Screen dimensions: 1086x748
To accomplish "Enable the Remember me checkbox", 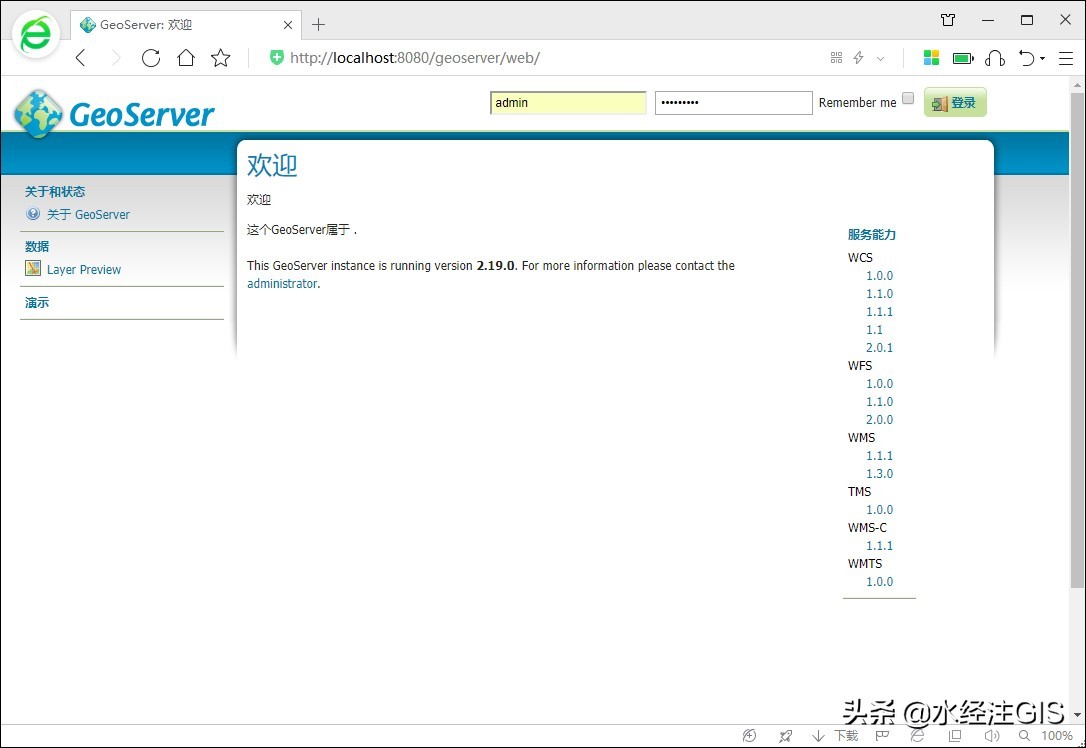I will point(908,98).
